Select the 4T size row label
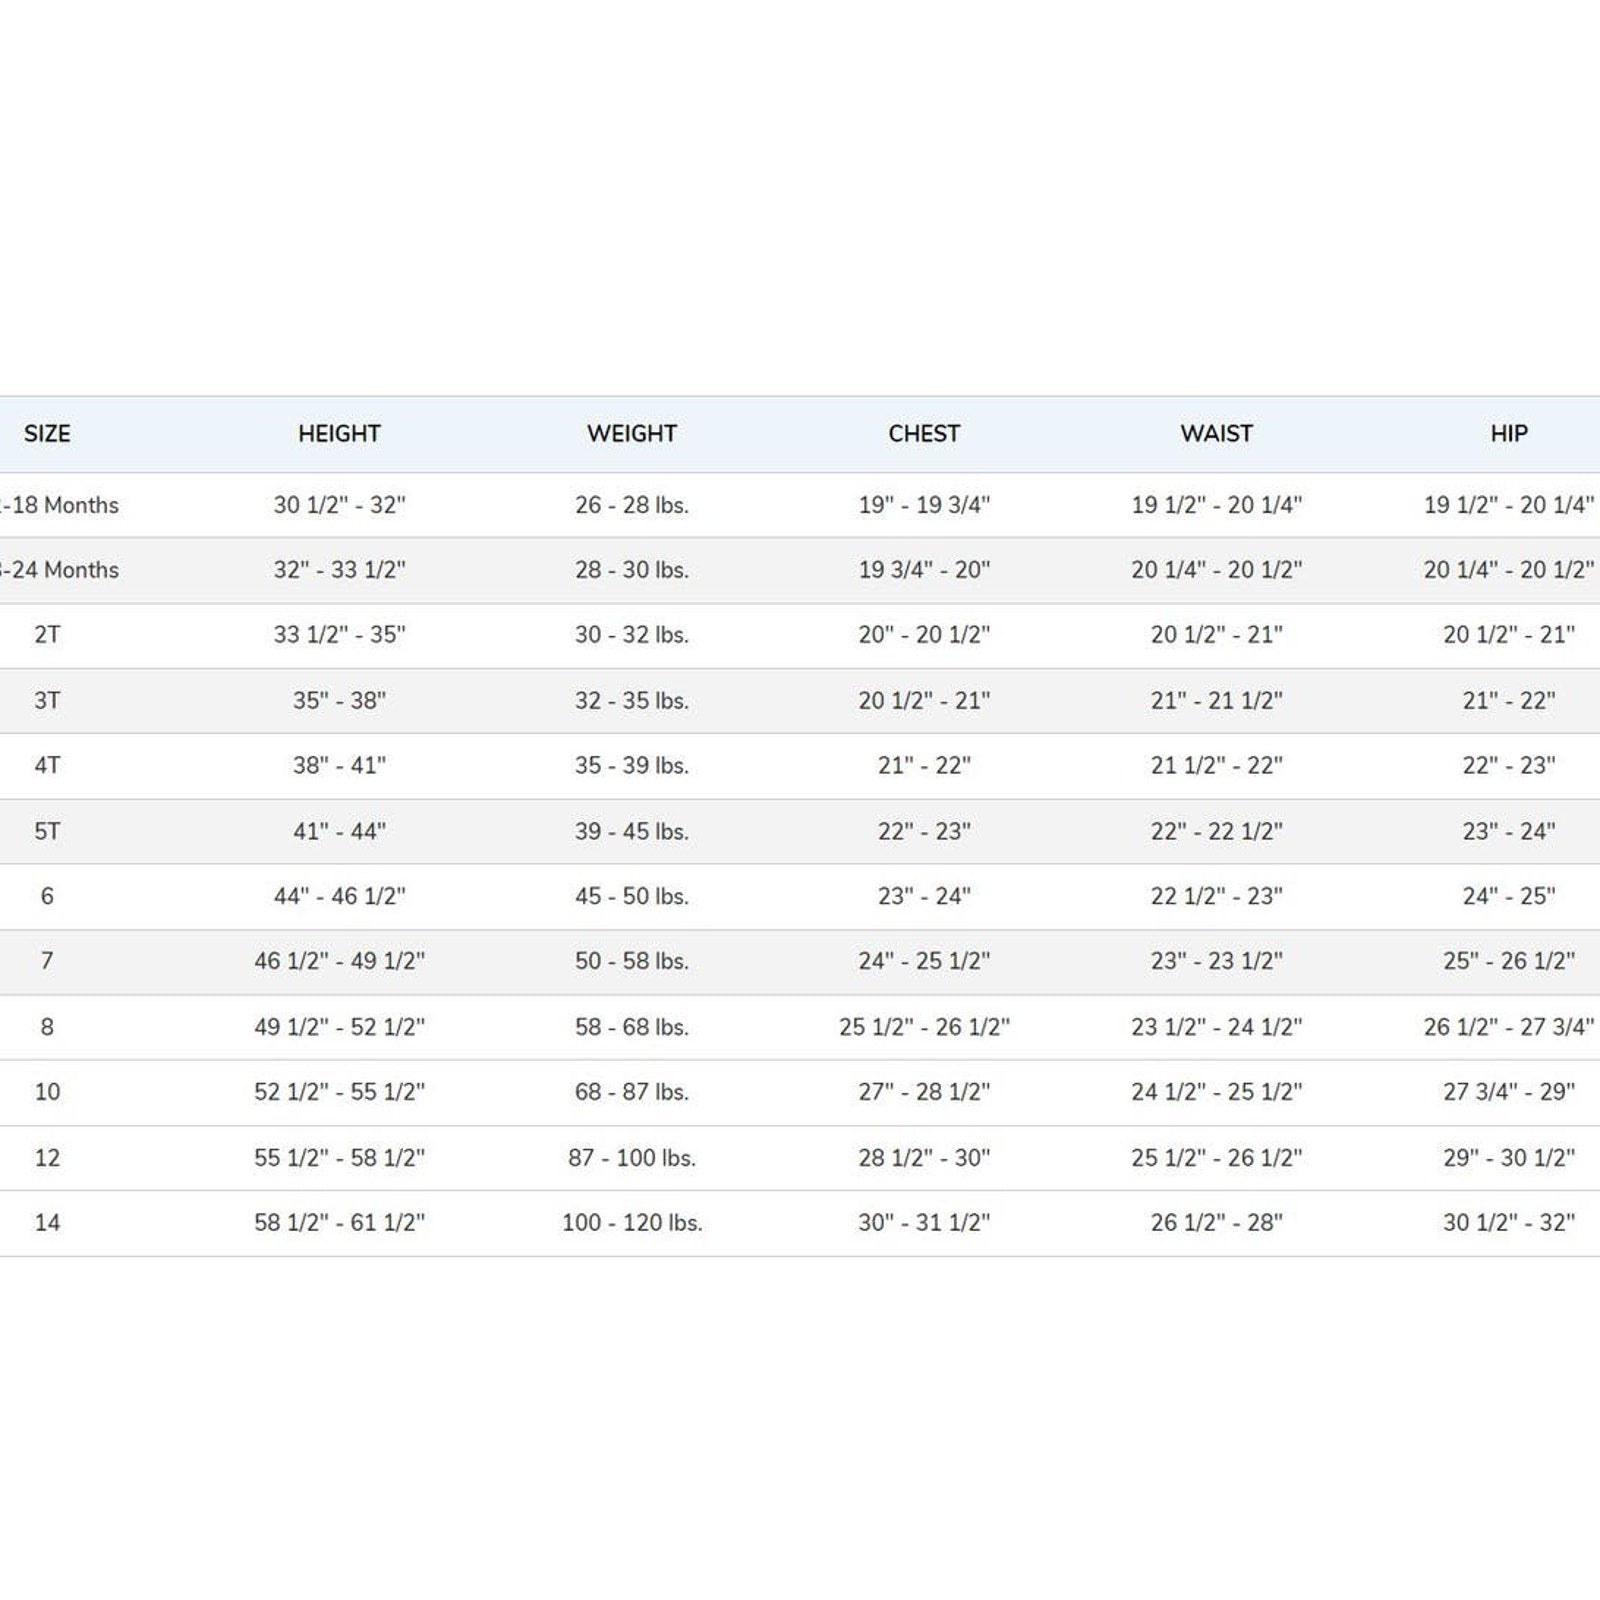 pyautogui.click(x=47, y=765)
